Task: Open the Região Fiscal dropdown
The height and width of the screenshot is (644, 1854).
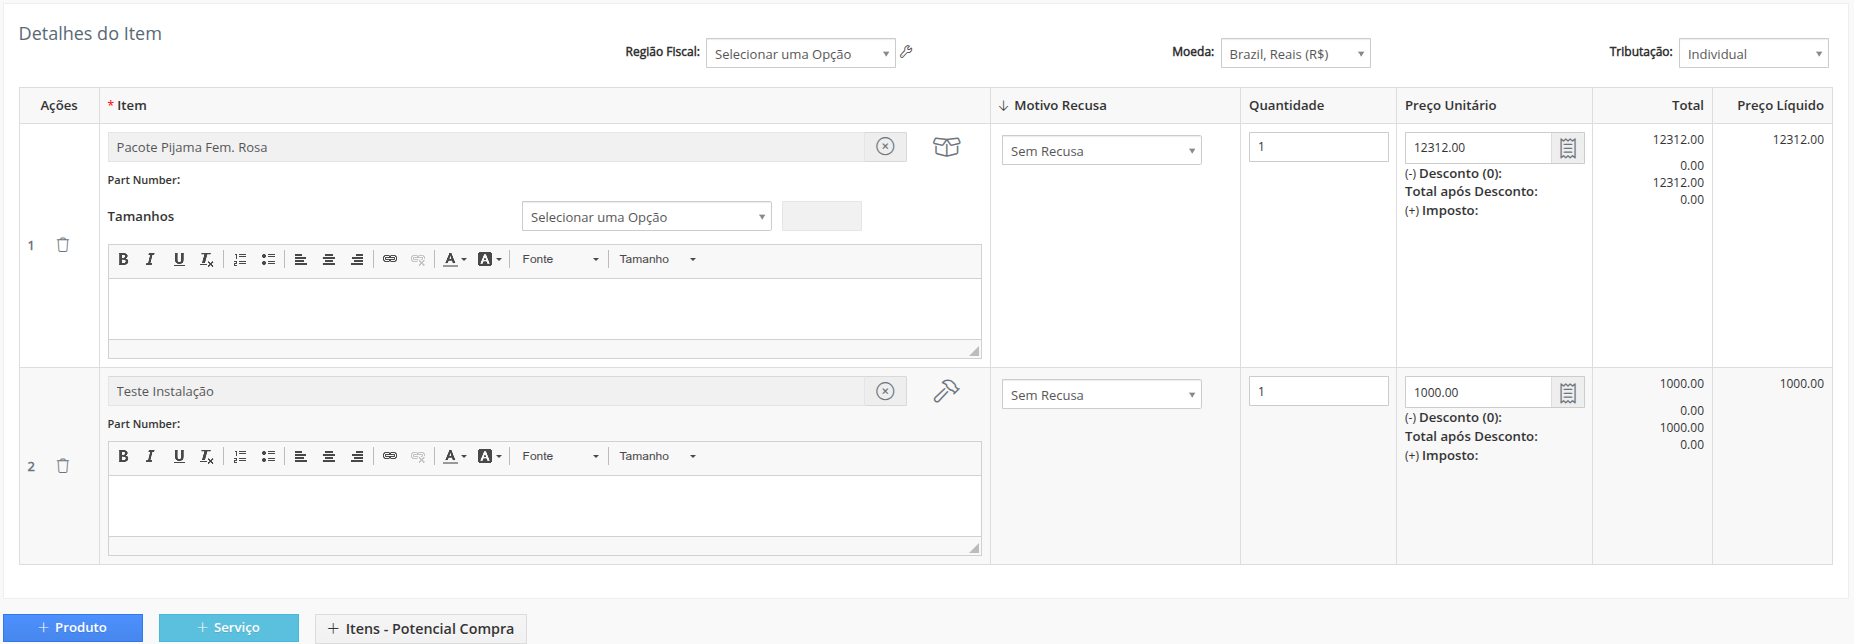Action: point(800,54)
